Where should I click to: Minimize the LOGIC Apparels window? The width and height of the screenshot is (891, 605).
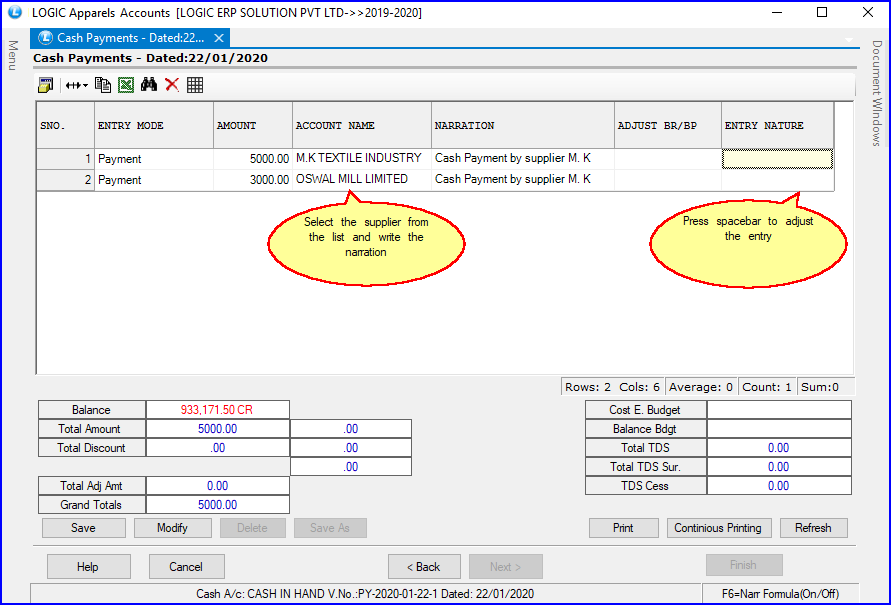(x=777, y=12)
